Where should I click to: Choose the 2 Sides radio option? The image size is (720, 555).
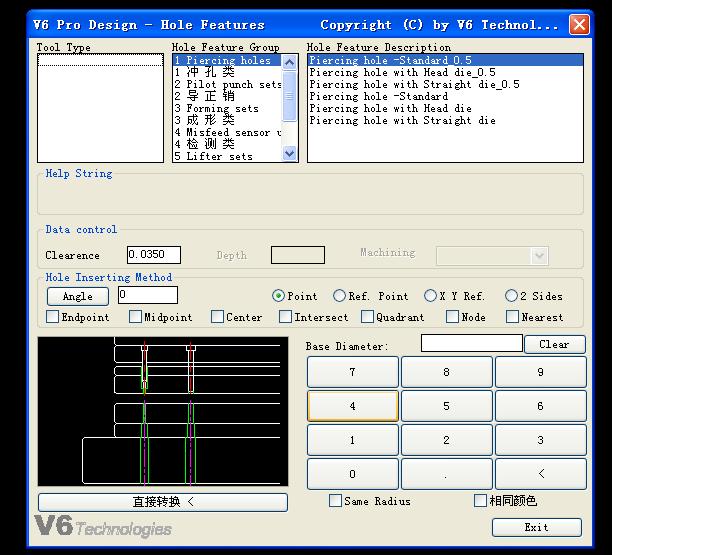tap(511, 296)
